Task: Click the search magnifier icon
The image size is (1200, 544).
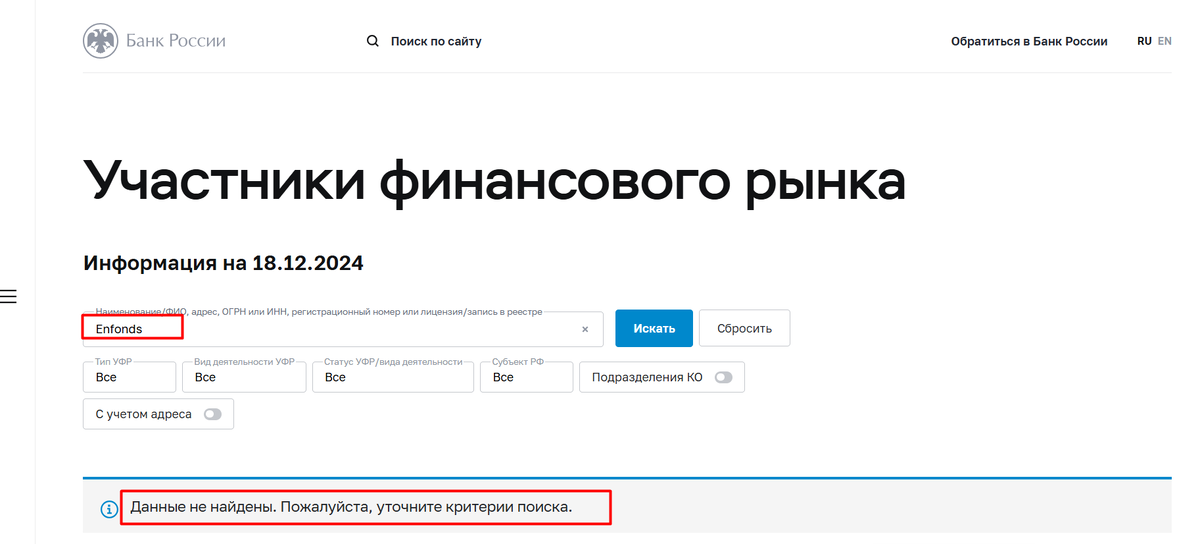Action: 373,41
